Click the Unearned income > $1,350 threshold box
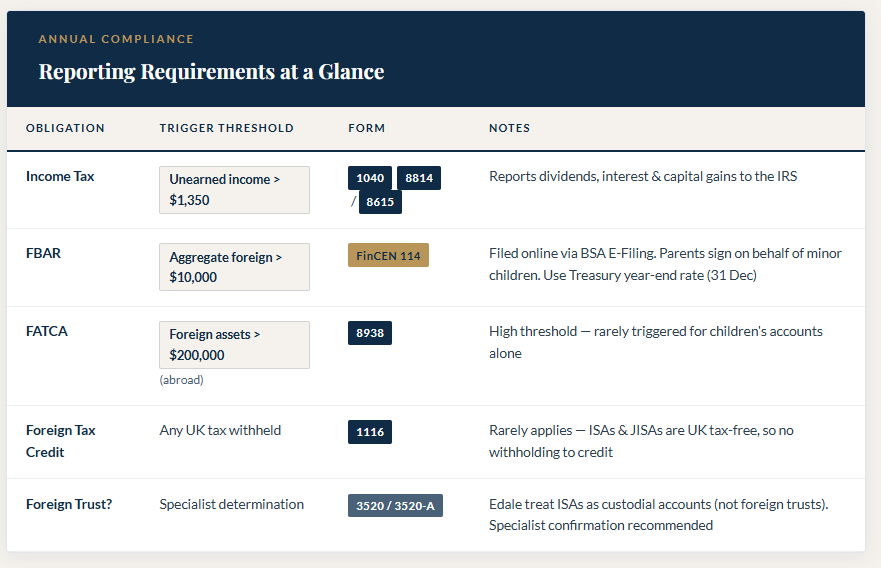 click(234, 190)
